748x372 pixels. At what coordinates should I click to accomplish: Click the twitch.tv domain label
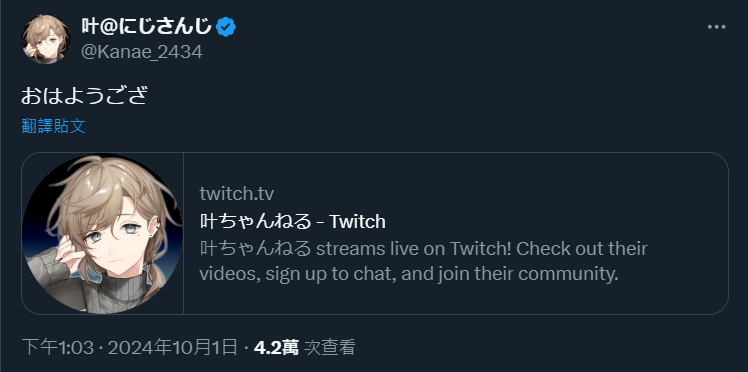point(237,194)
